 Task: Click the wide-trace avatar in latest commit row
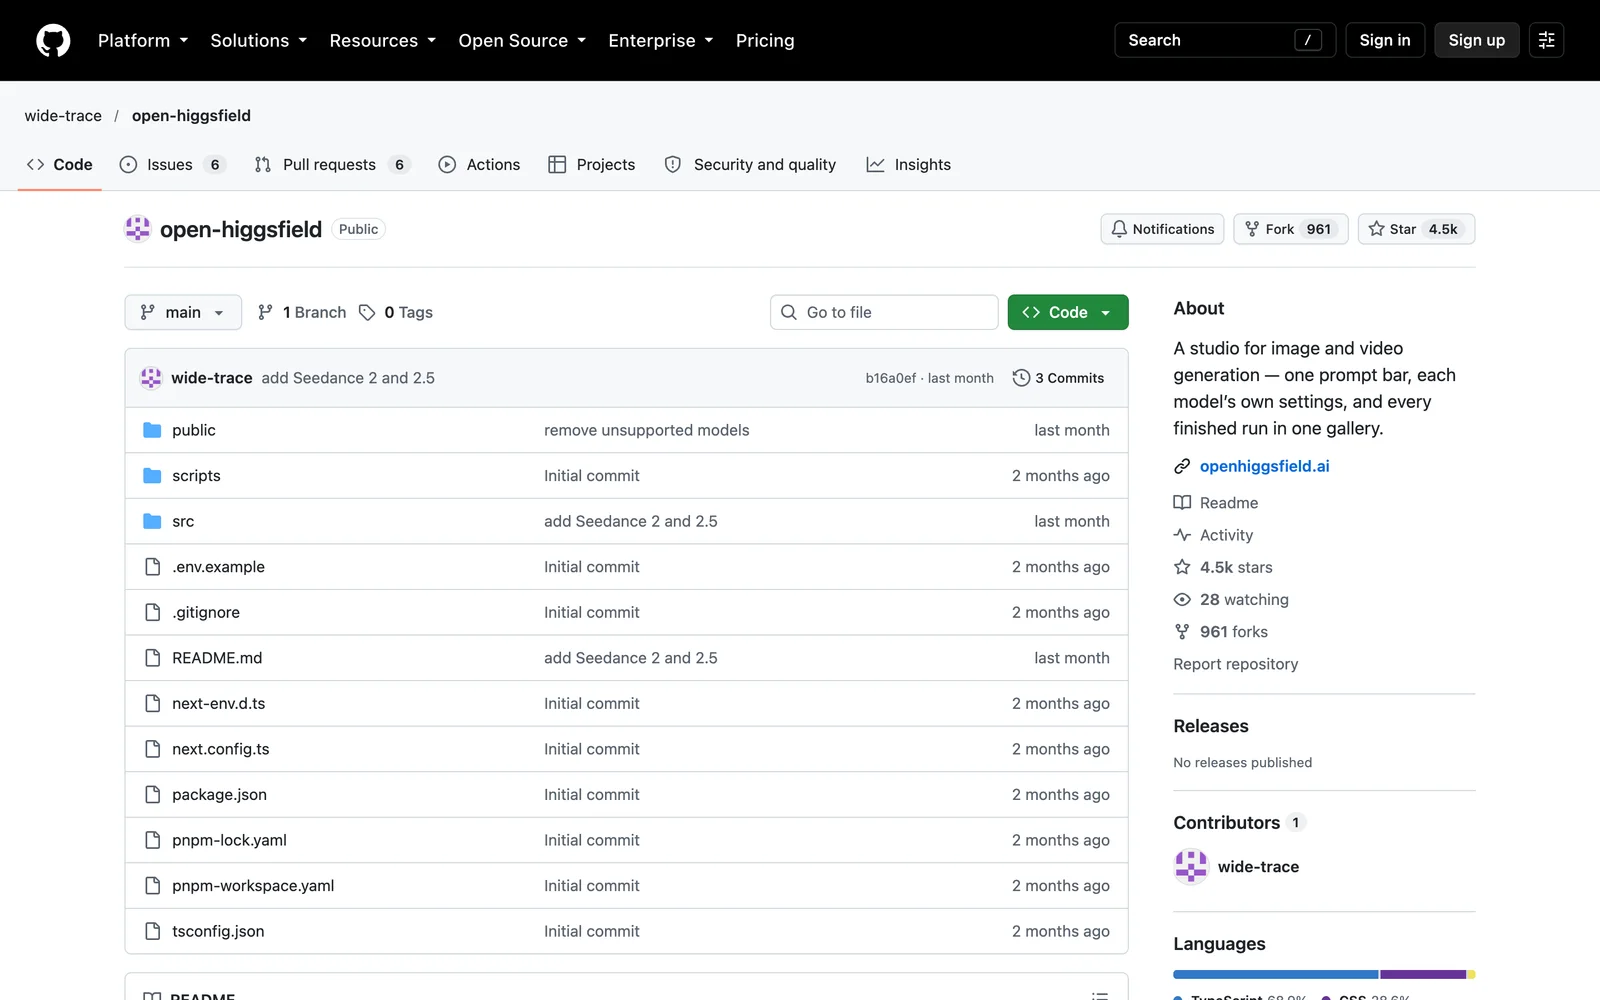tap(151, 378)
